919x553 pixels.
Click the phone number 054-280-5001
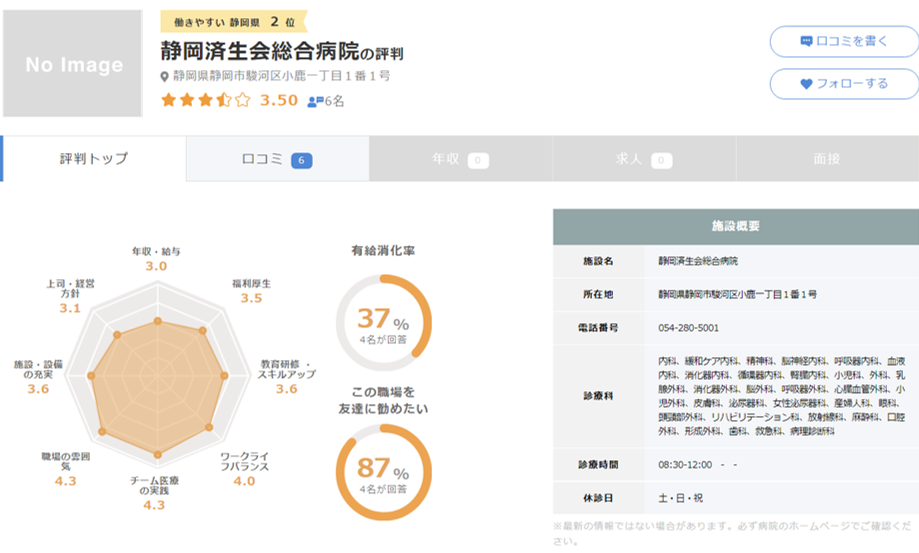coord(688,327)
